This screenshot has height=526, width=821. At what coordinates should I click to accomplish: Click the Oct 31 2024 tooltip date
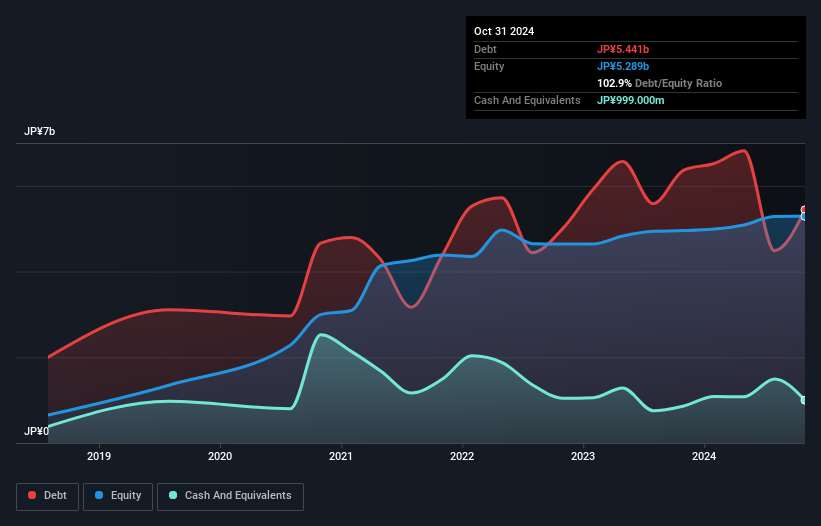(x=504, y=31)
